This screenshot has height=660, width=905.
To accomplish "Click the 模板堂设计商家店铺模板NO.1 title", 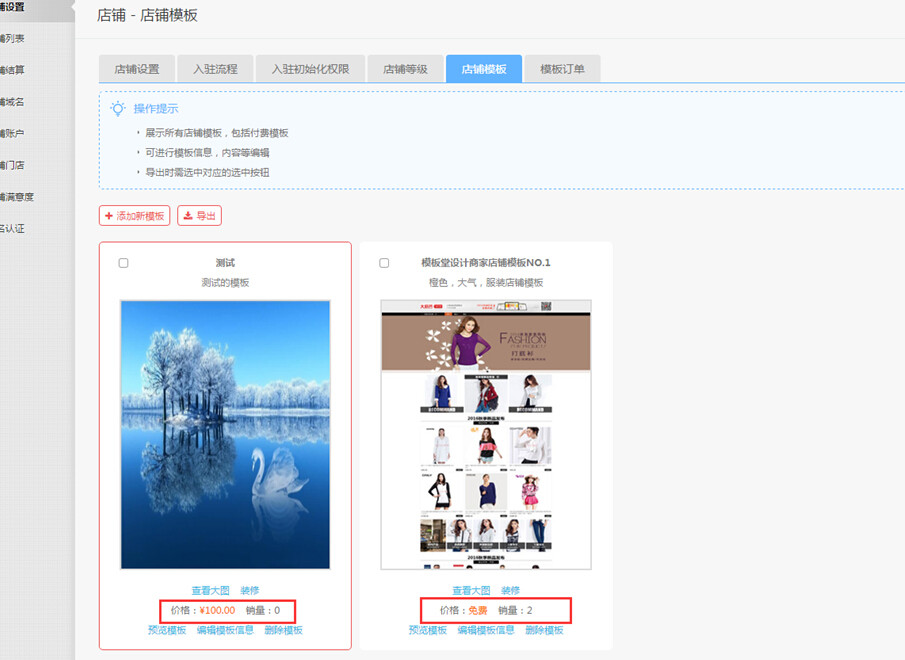I will tap(486, 263).
